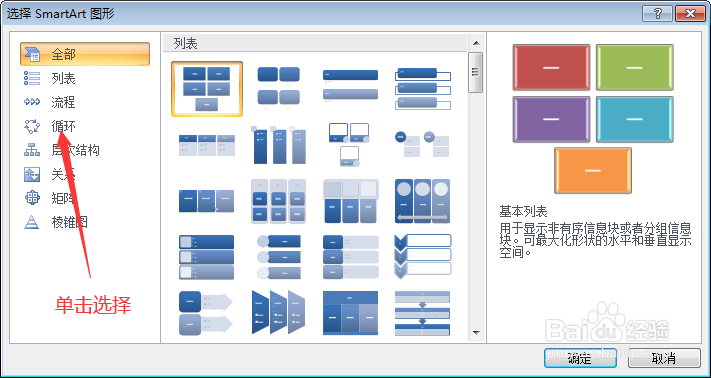
Task: Select the Vertical Picture List layout
Action: (x=207, y=257)
